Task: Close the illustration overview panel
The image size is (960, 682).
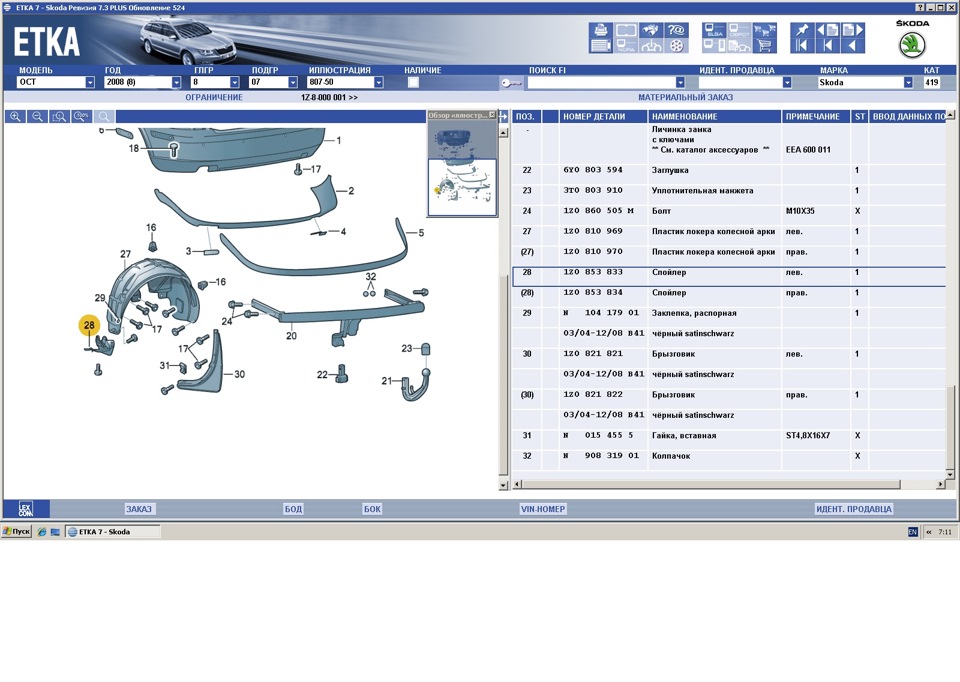Action: coord(492,114)
